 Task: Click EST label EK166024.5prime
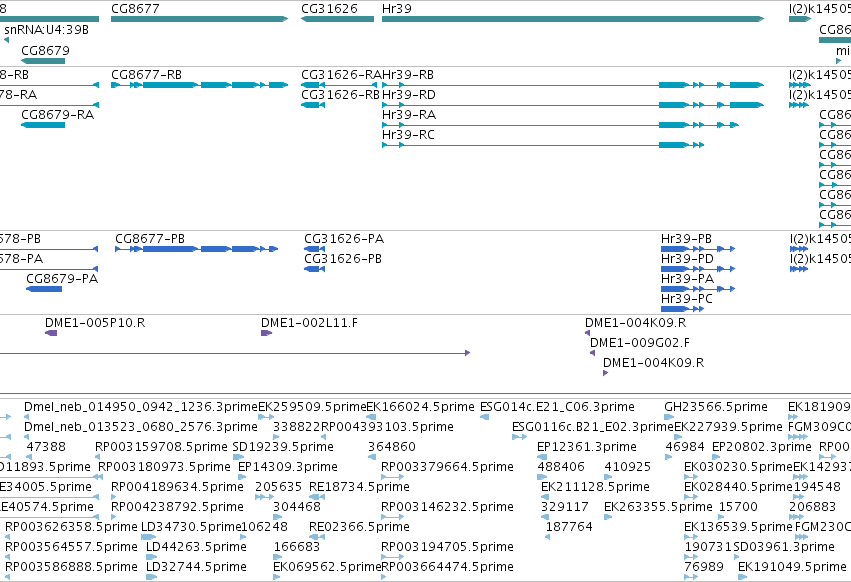pyautogui.click(x=421, y=407)
